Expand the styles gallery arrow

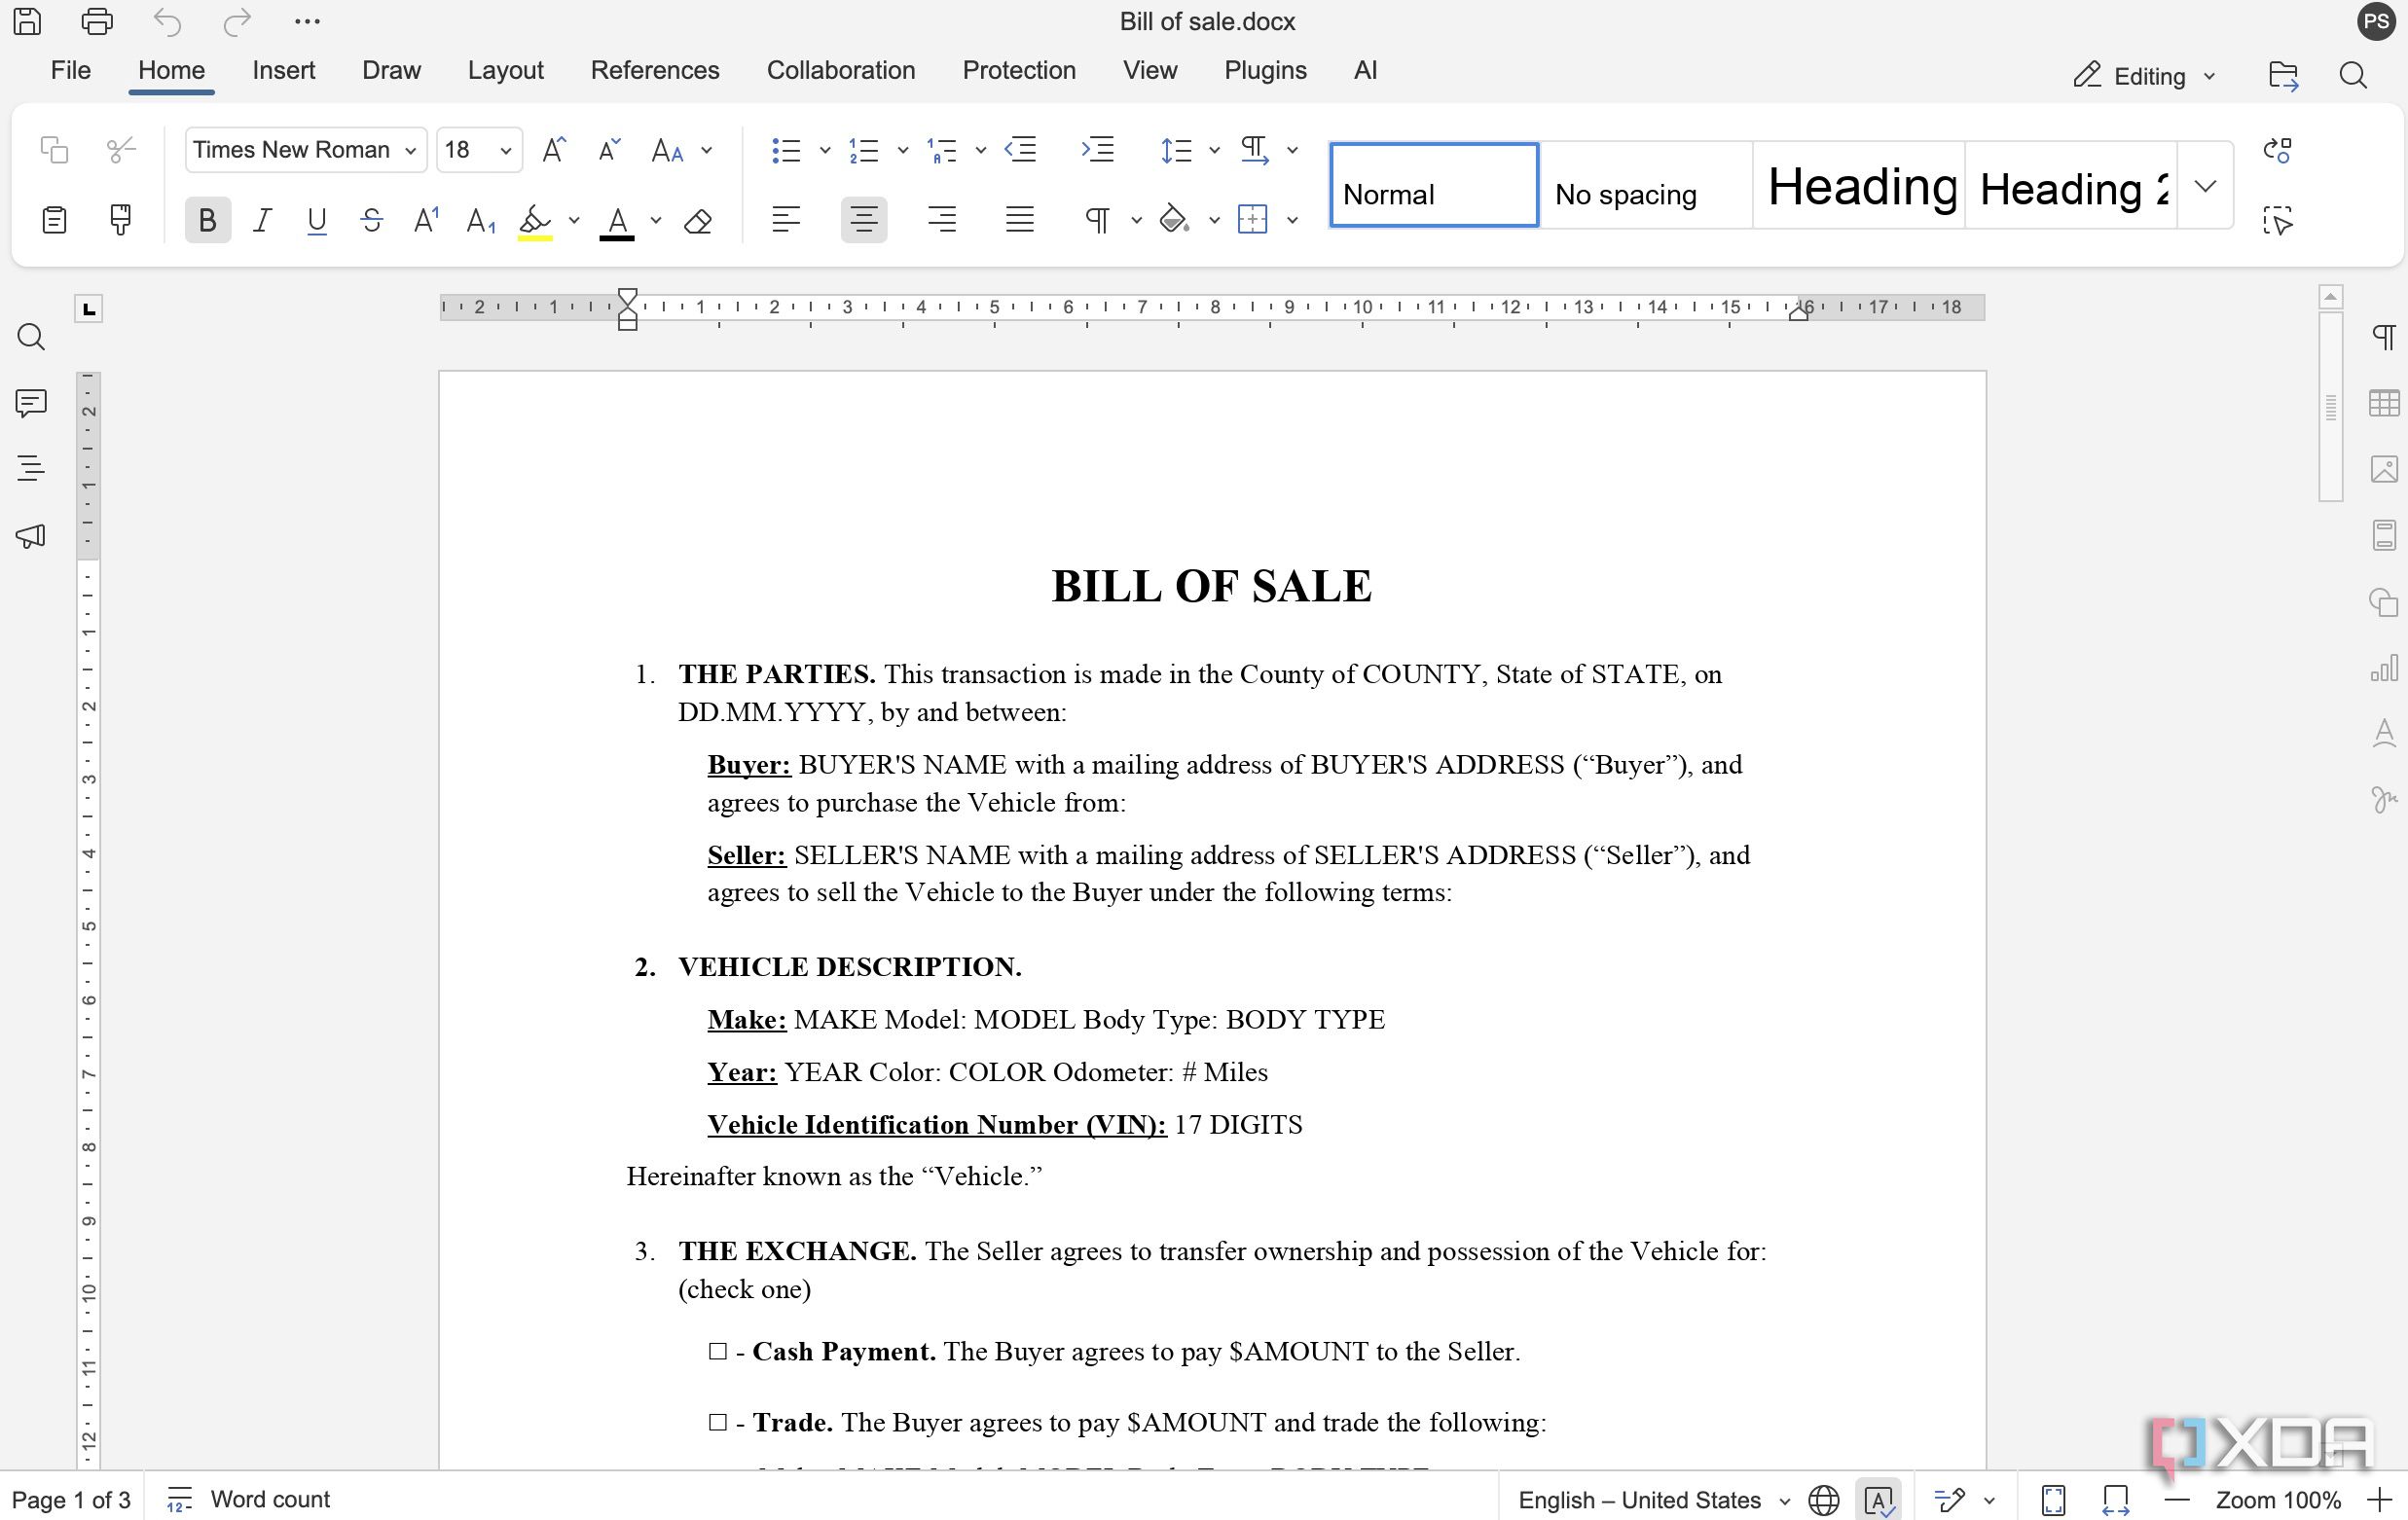(2205, 186)
